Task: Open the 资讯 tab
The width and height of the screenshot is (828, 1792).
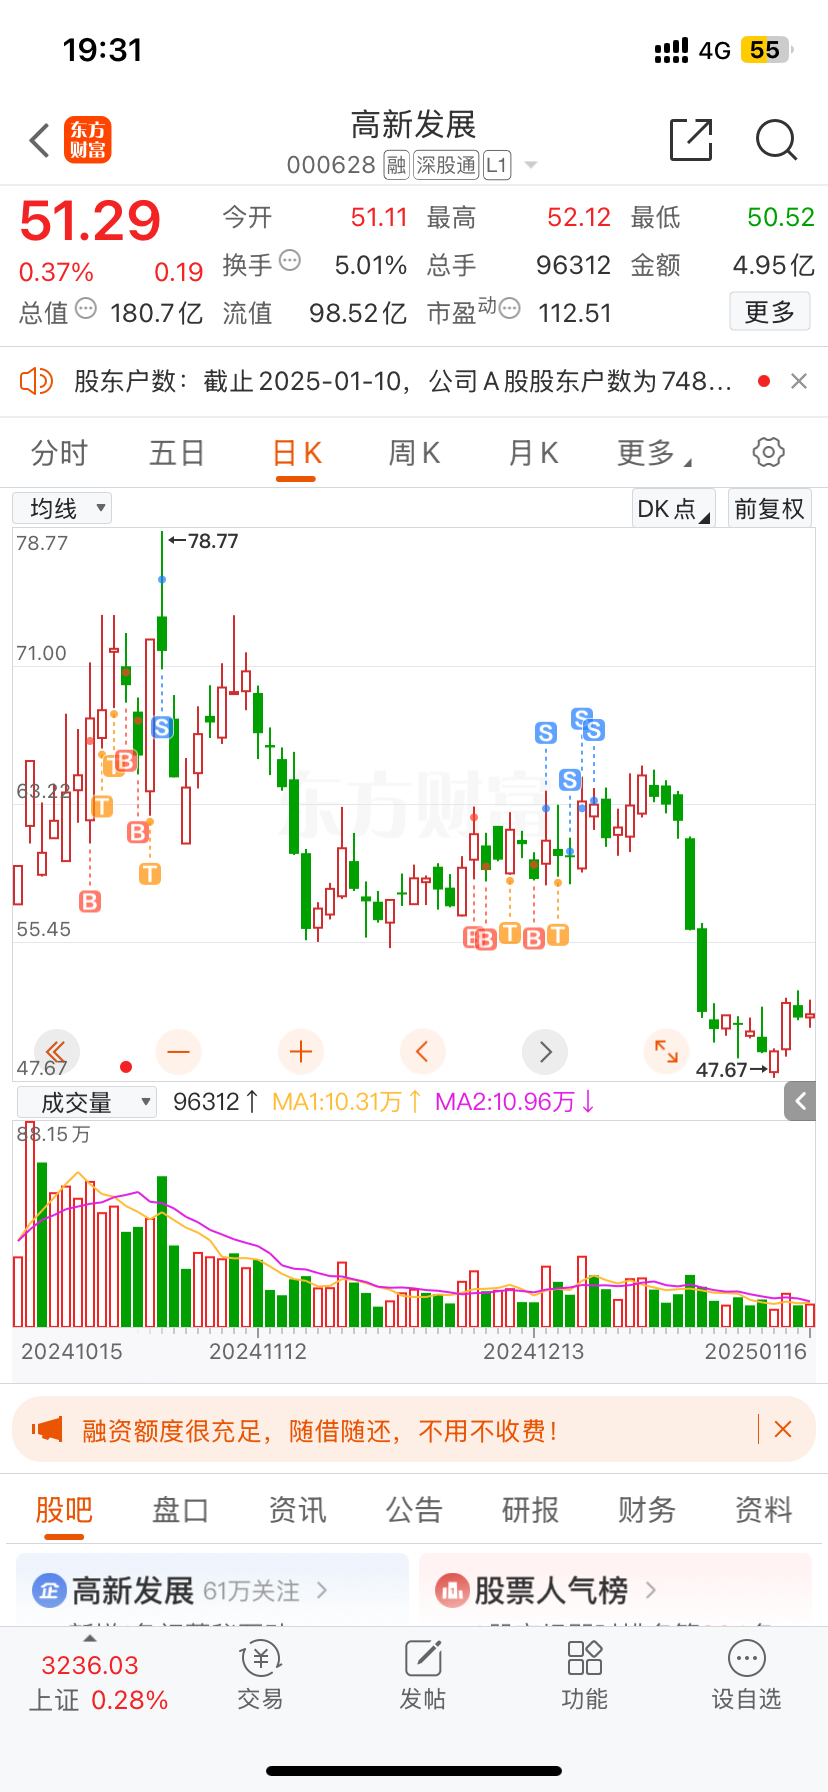Action: pos(297,1509)
